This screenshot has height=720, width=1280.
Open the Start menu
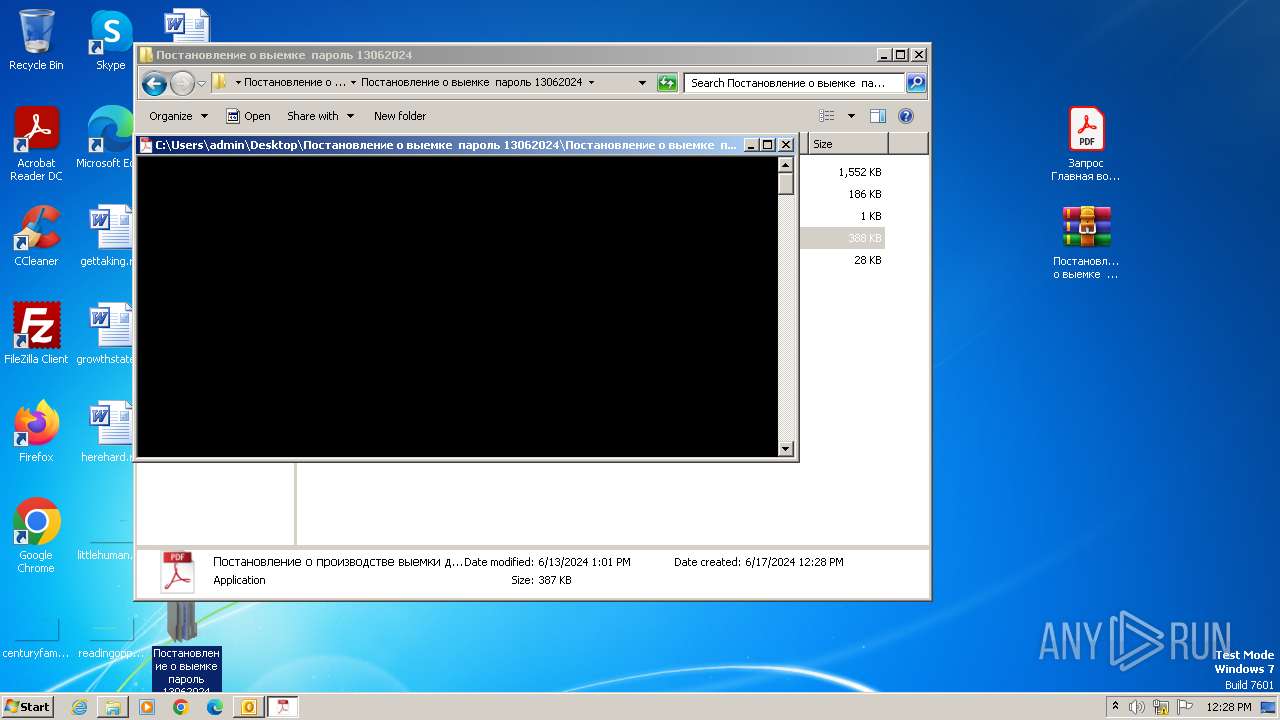pos(27,707)
